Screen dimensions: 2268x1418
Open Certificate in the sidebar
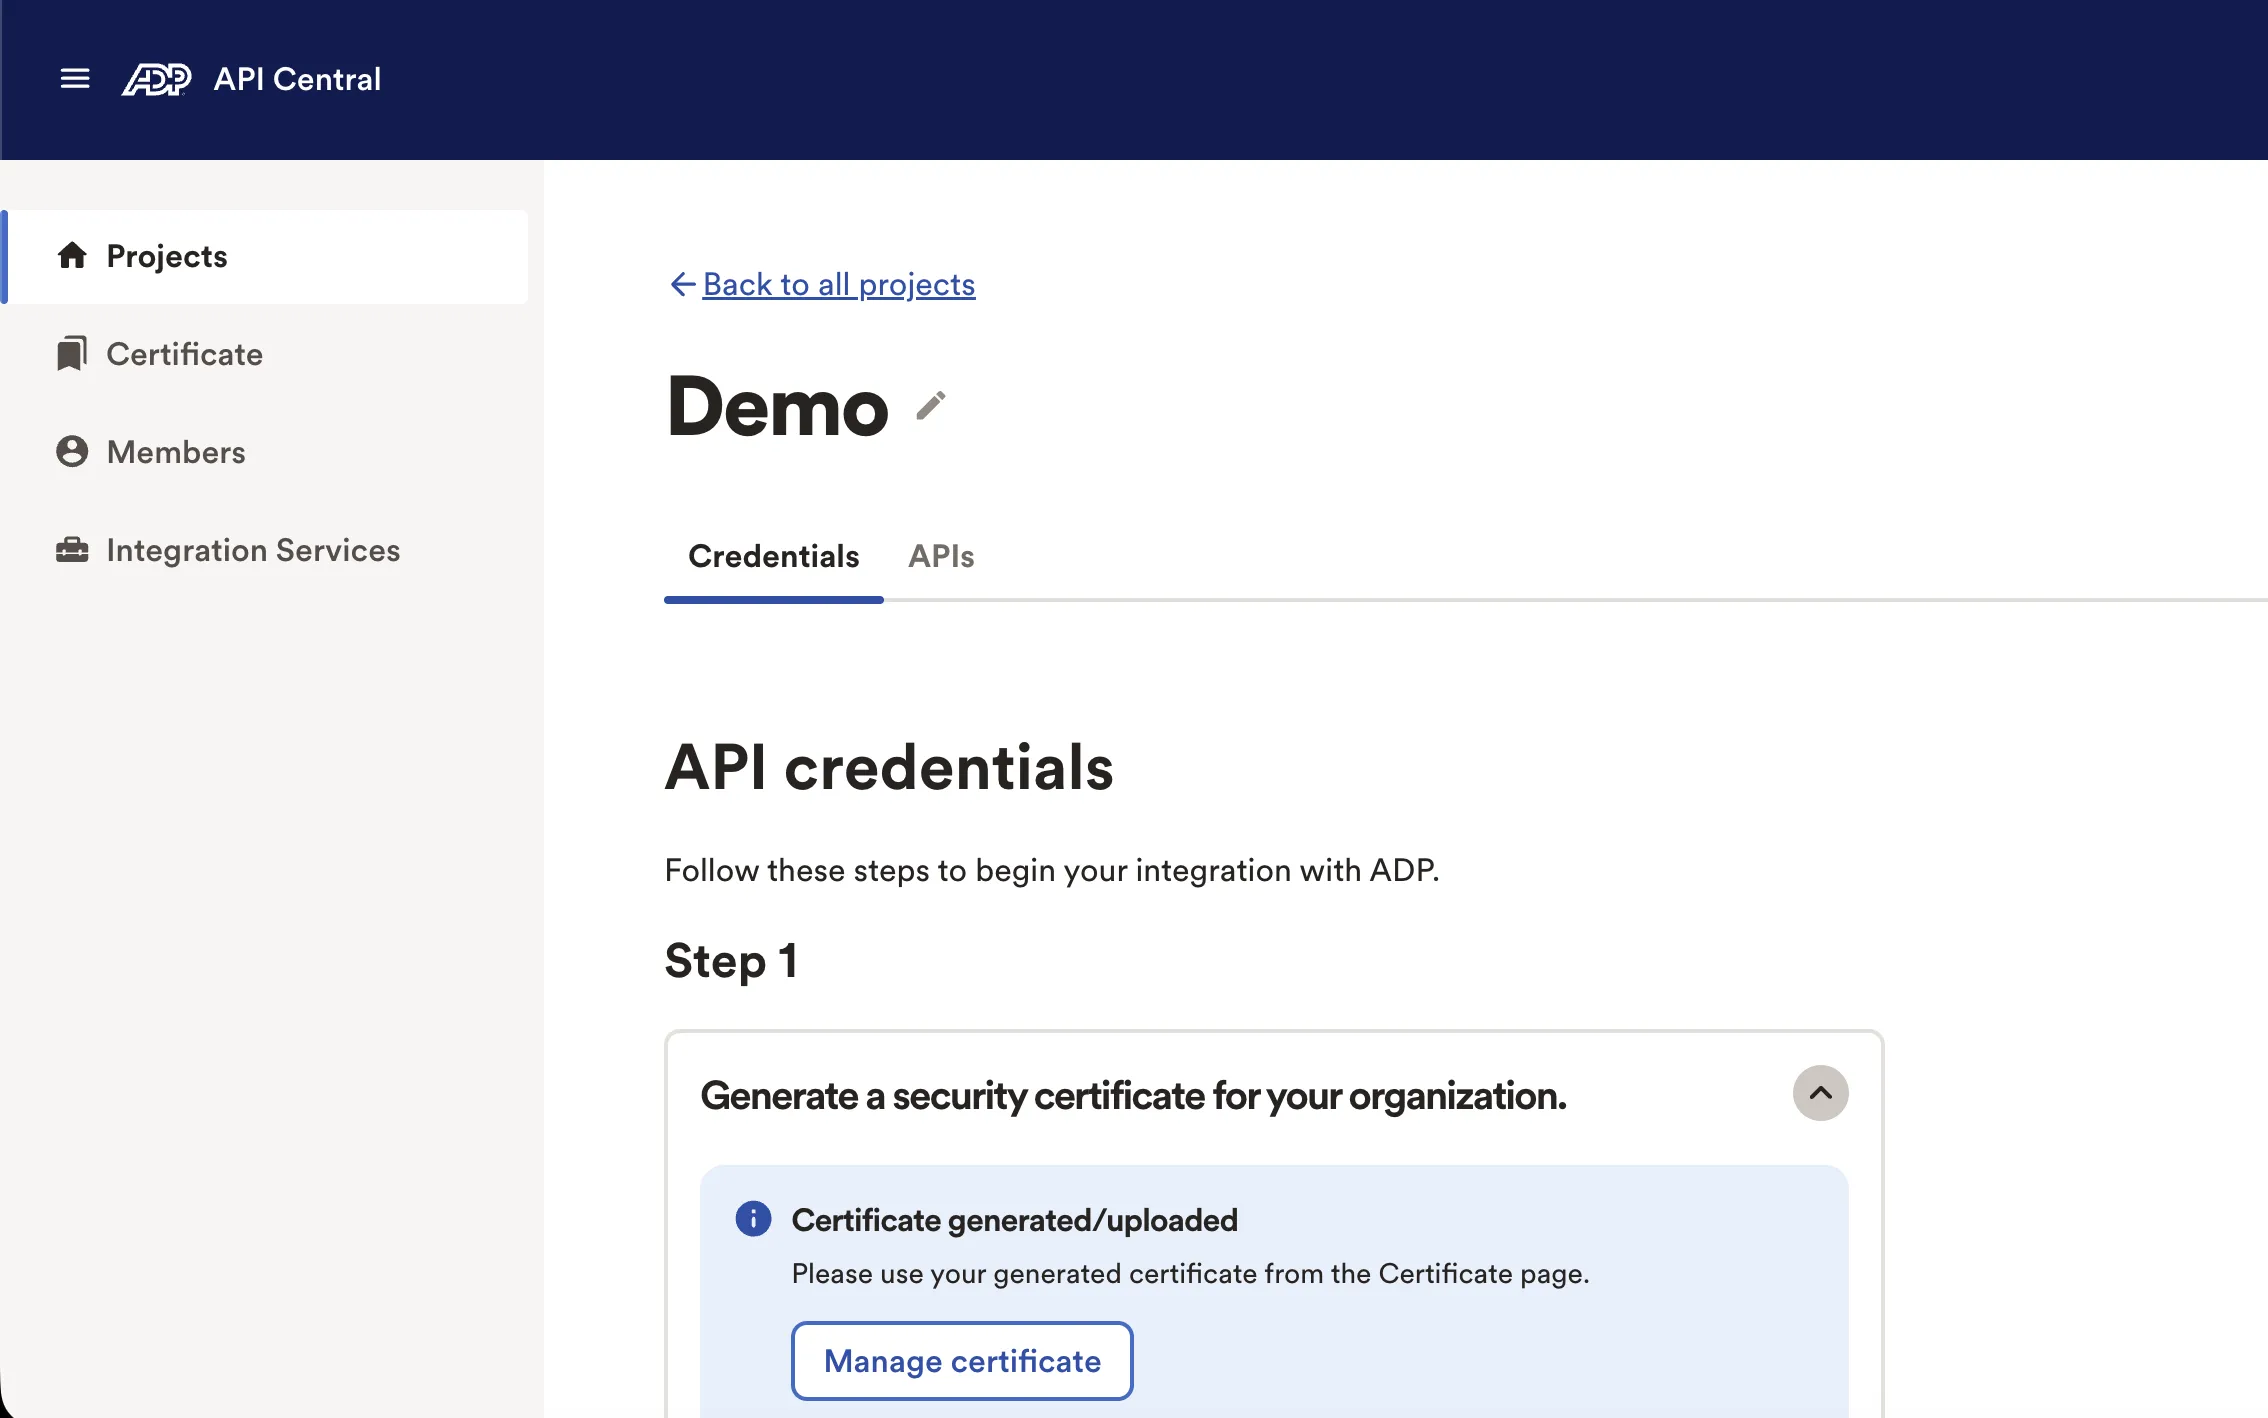266,354
